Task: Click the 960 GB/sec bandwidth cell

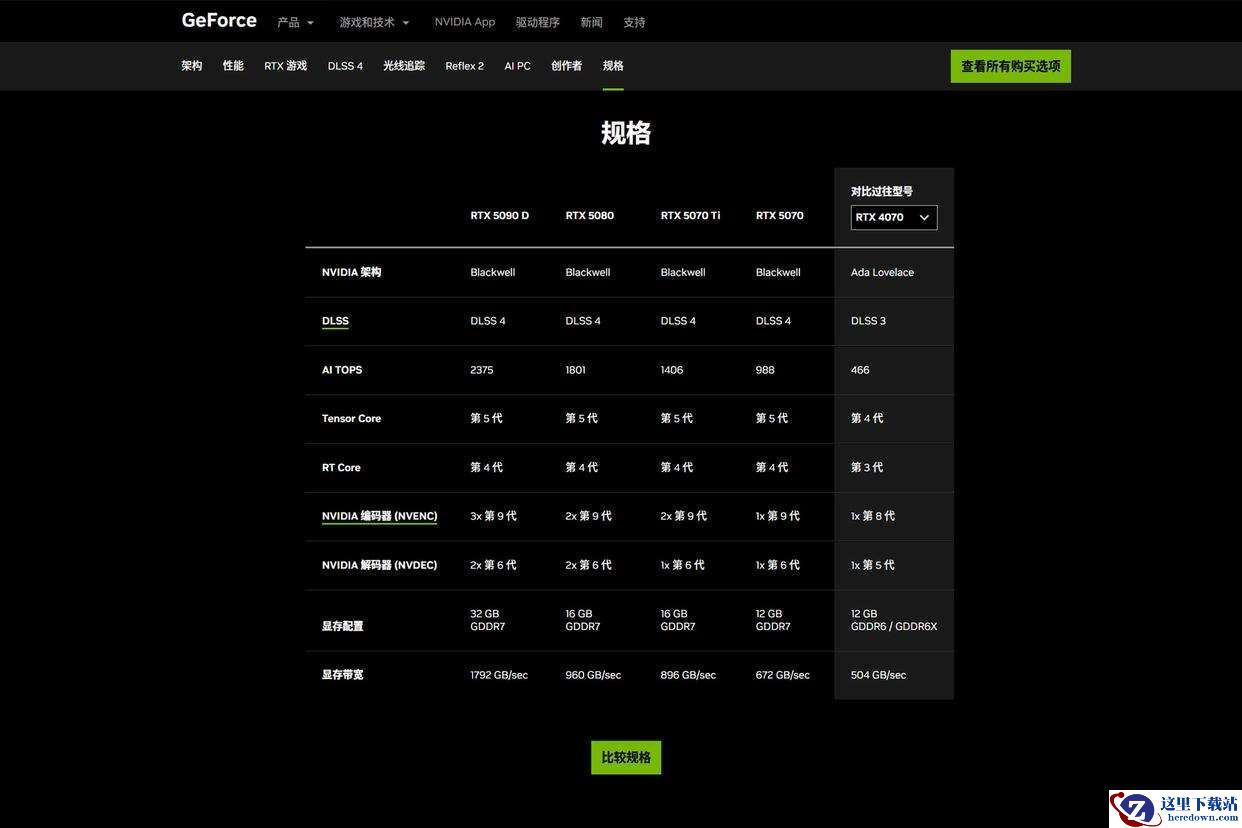Action: 593,675
